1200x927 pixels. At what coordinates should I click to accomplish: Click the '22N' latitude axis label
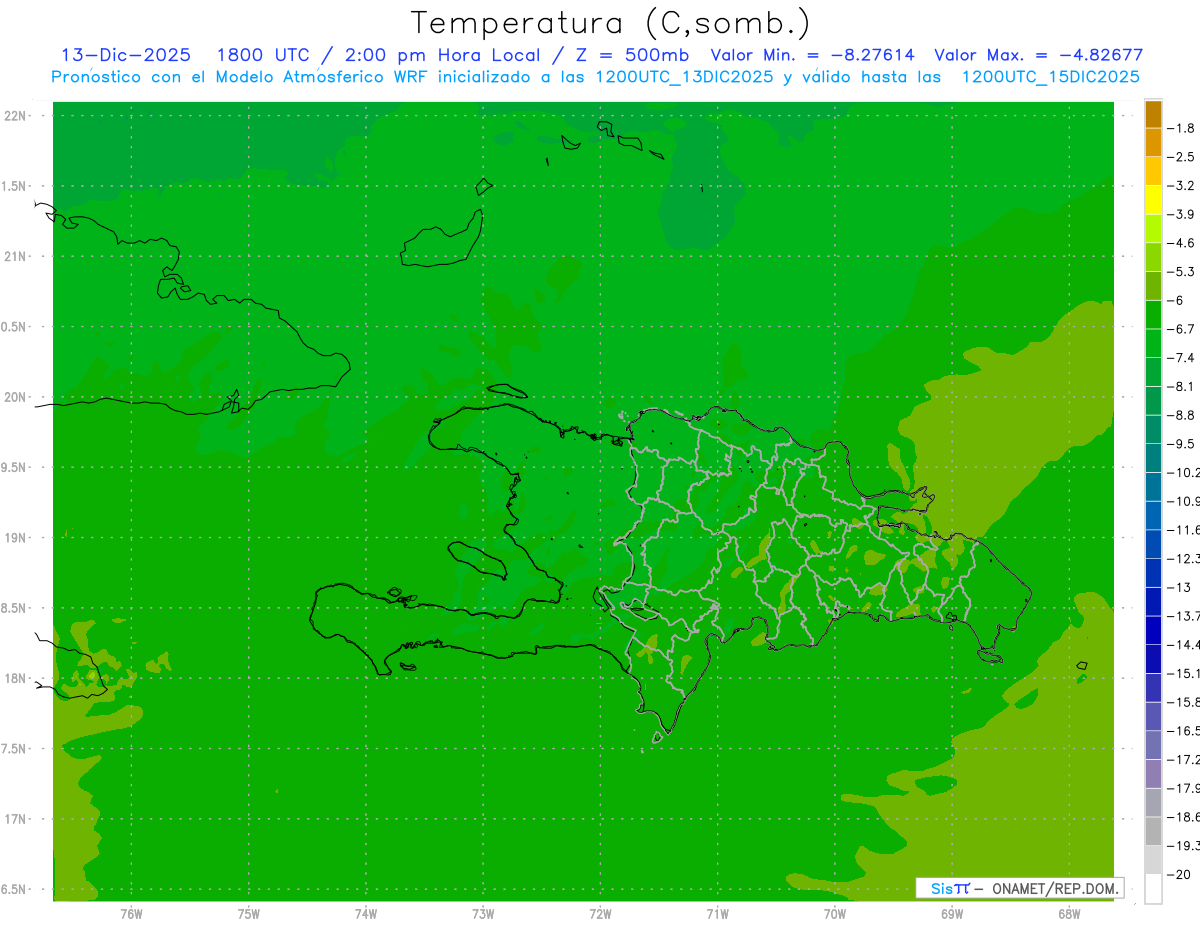click(x=16, y=116)
